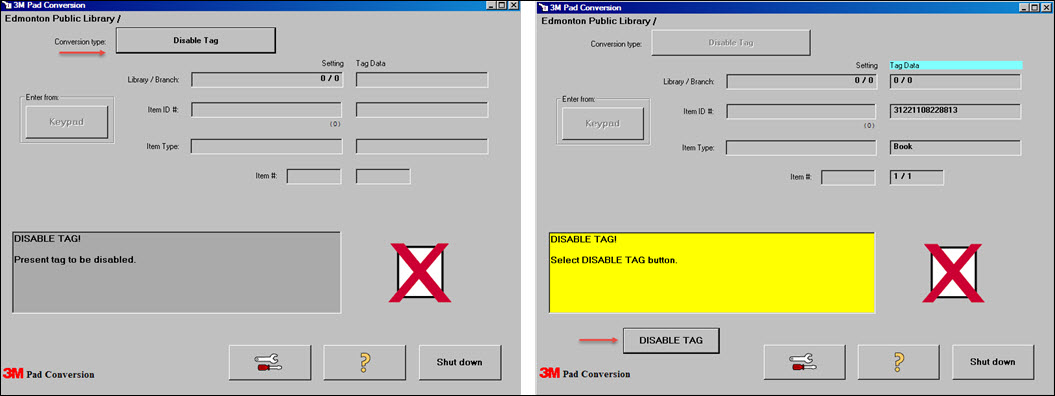Close the right 3M Pad Conversion window
The image size is (1055, 396).
[x=1046, y=7]
